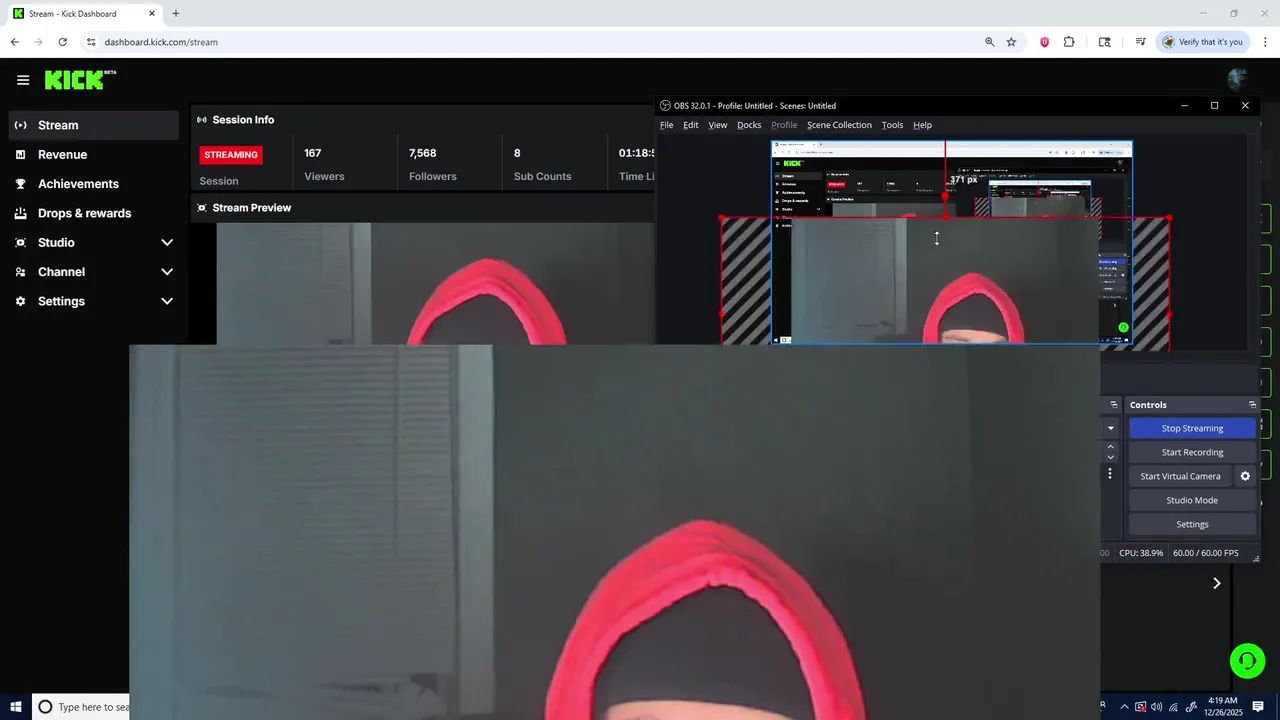The width and height of the screenshot is (1280, 720).
Task: Go back in the browser
Action: (14, 42)
